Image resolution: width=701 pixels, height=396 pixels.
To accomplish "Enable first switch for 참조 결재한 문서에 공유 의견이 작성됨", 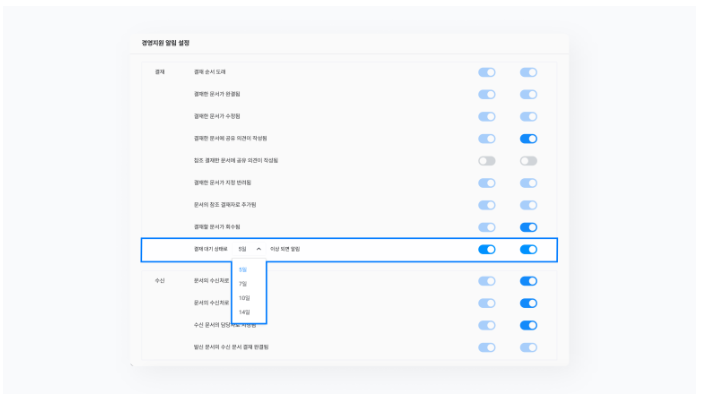I will point(487,161).
